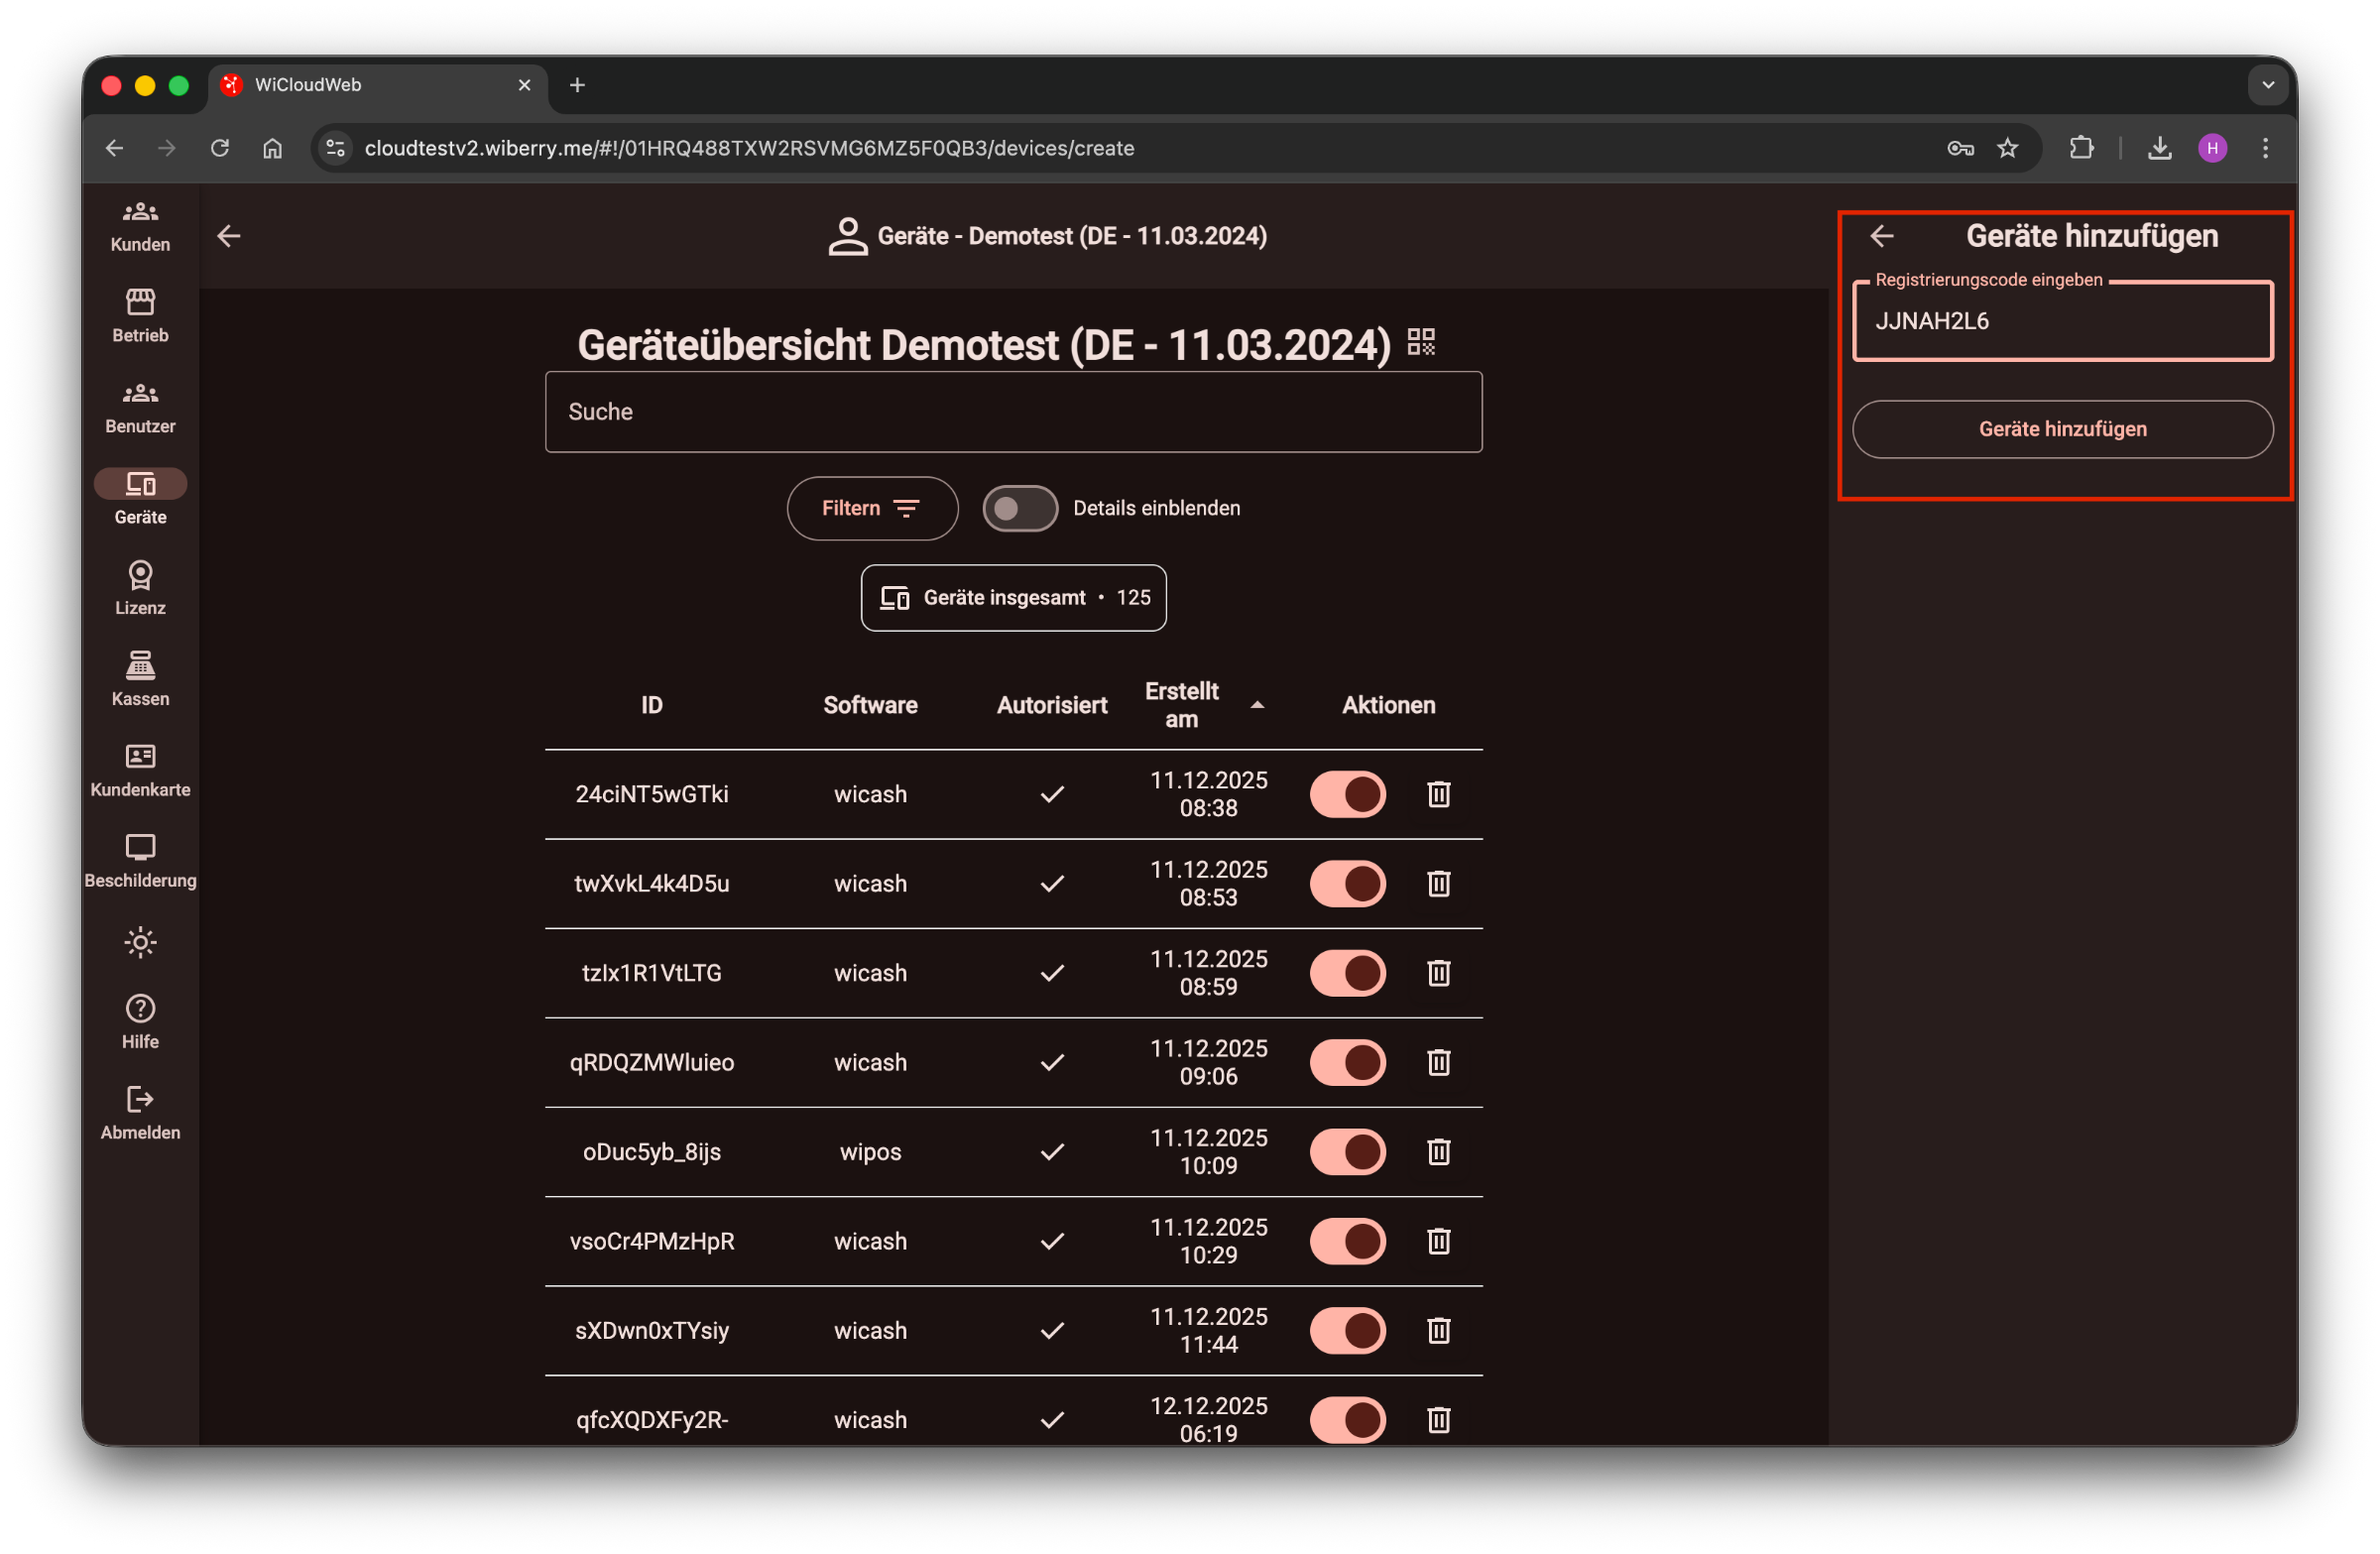Click into the Suche search field
Image resolution: width=2380 pixels, height=1554 pixels.
[1013, 412]
